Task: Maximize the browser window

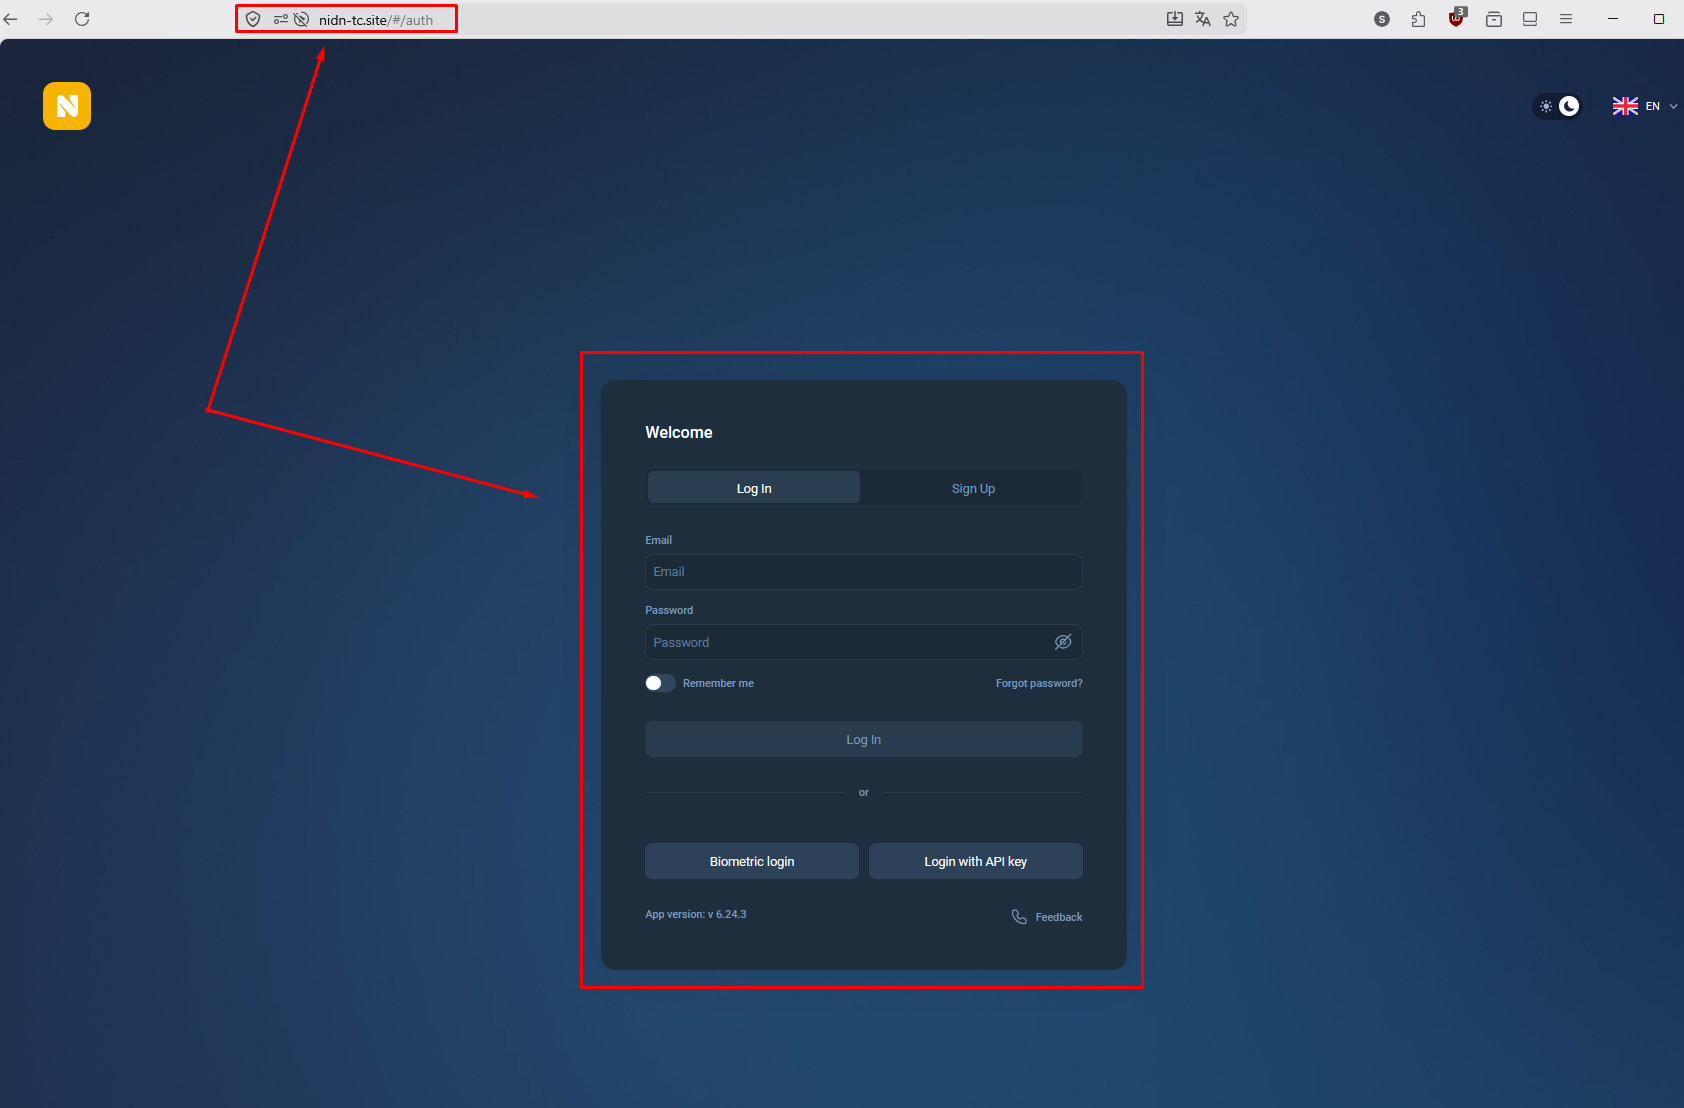Action: coord(1659,19)
